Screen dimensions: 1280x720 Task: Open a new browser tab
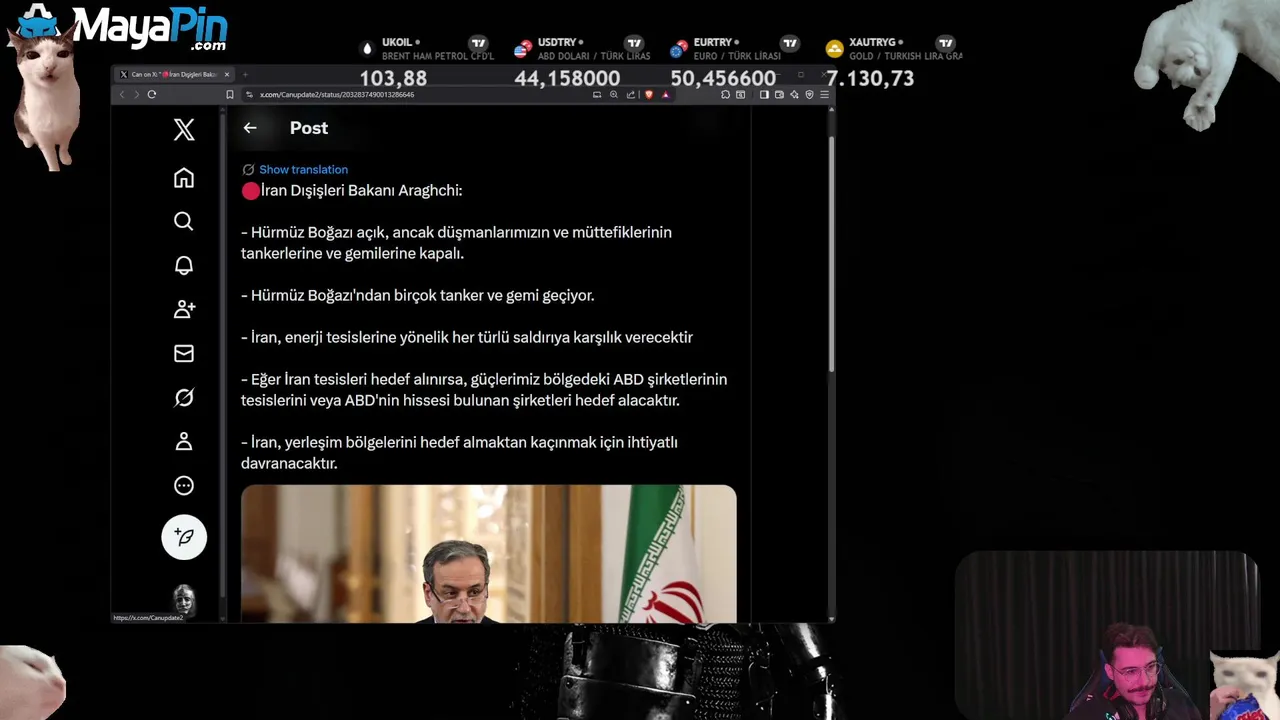pos(245,75)
